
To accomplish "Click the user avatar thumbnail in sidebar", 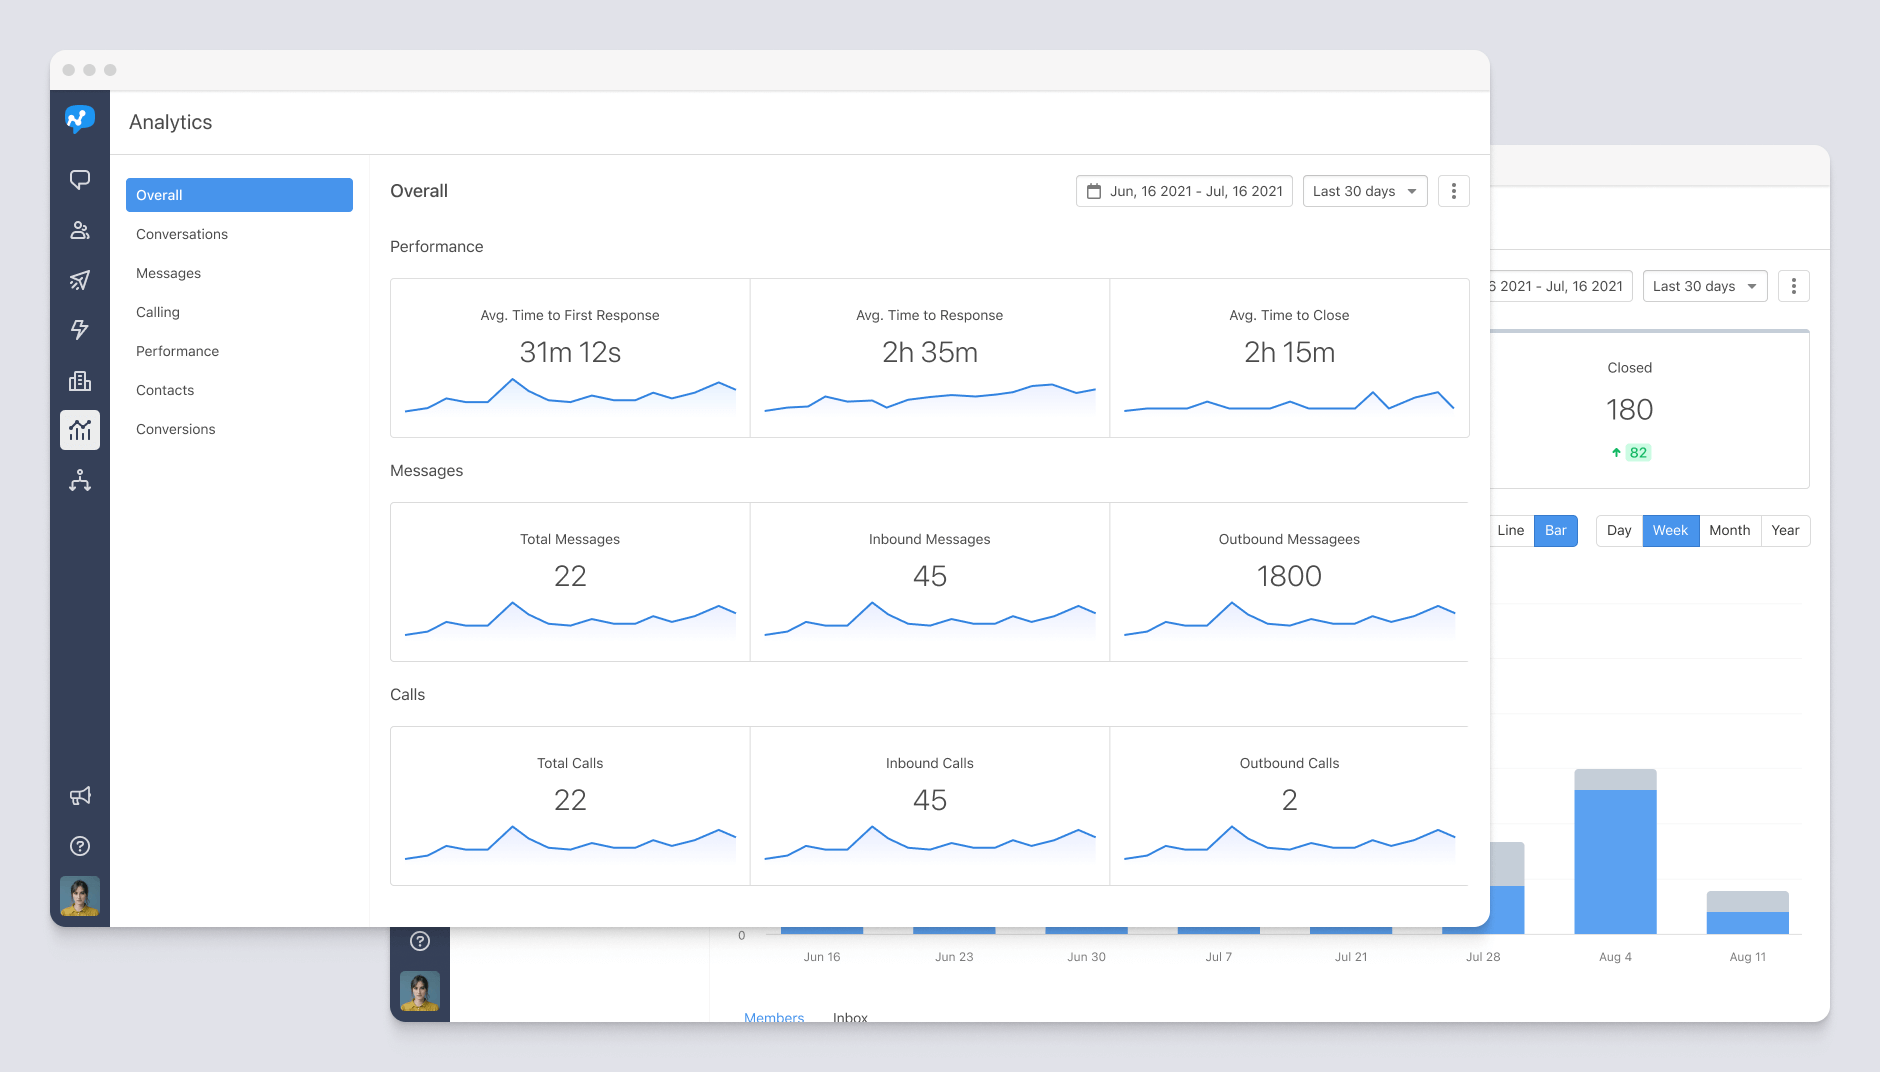I will click(x=80, y=897).
